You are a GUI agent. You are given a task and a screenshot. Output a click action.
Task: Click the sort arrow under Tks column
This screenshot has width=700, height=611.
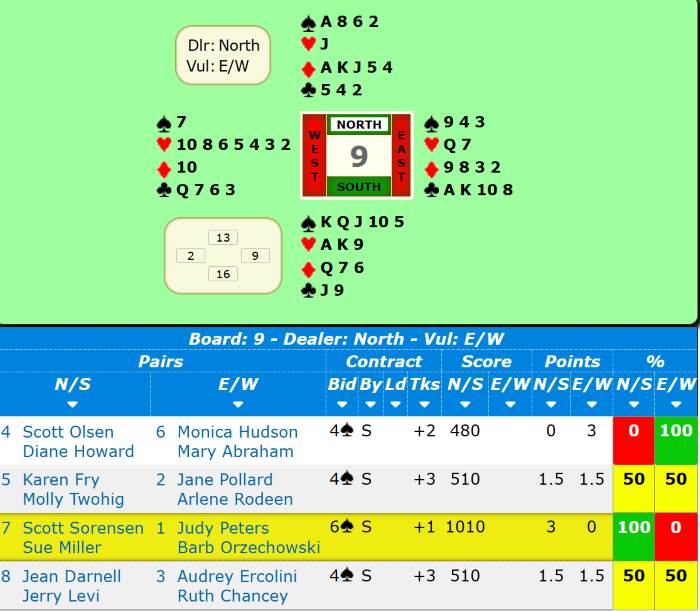[418, 405]
